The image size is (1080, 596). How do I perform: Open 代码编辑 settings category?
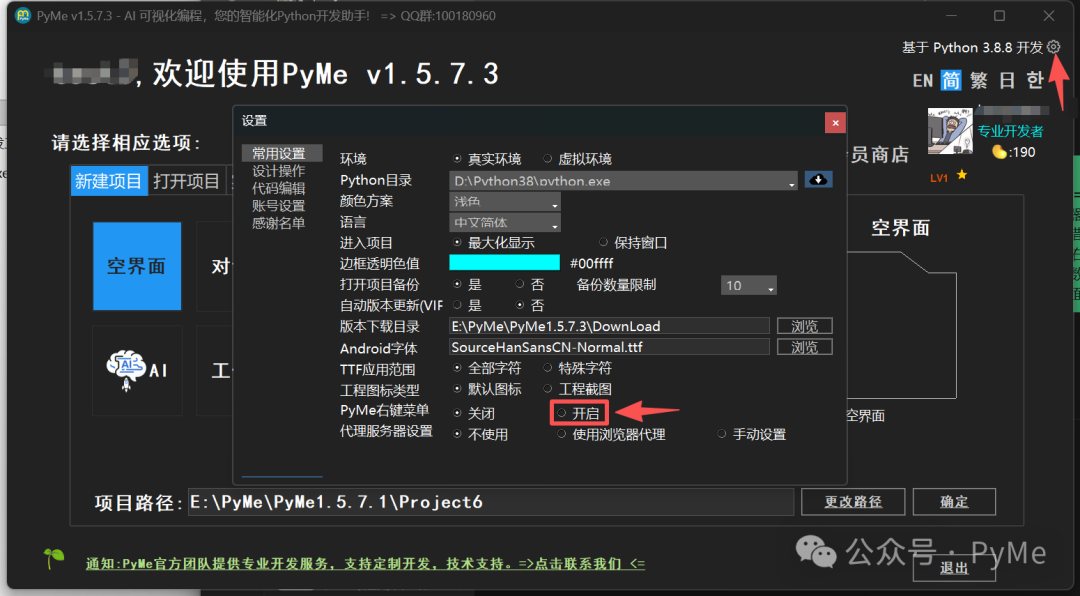point(278,188)
